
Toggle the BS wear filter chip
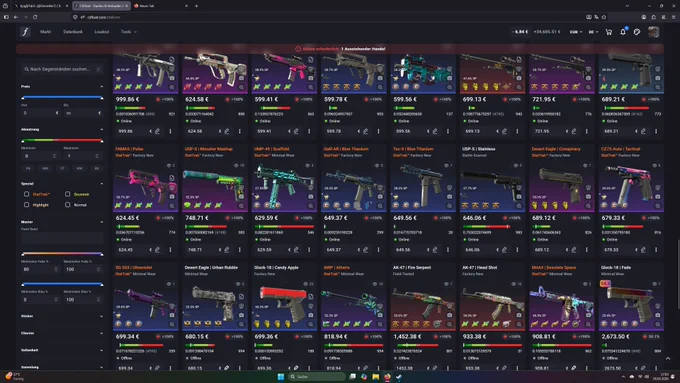click(96, 168)
